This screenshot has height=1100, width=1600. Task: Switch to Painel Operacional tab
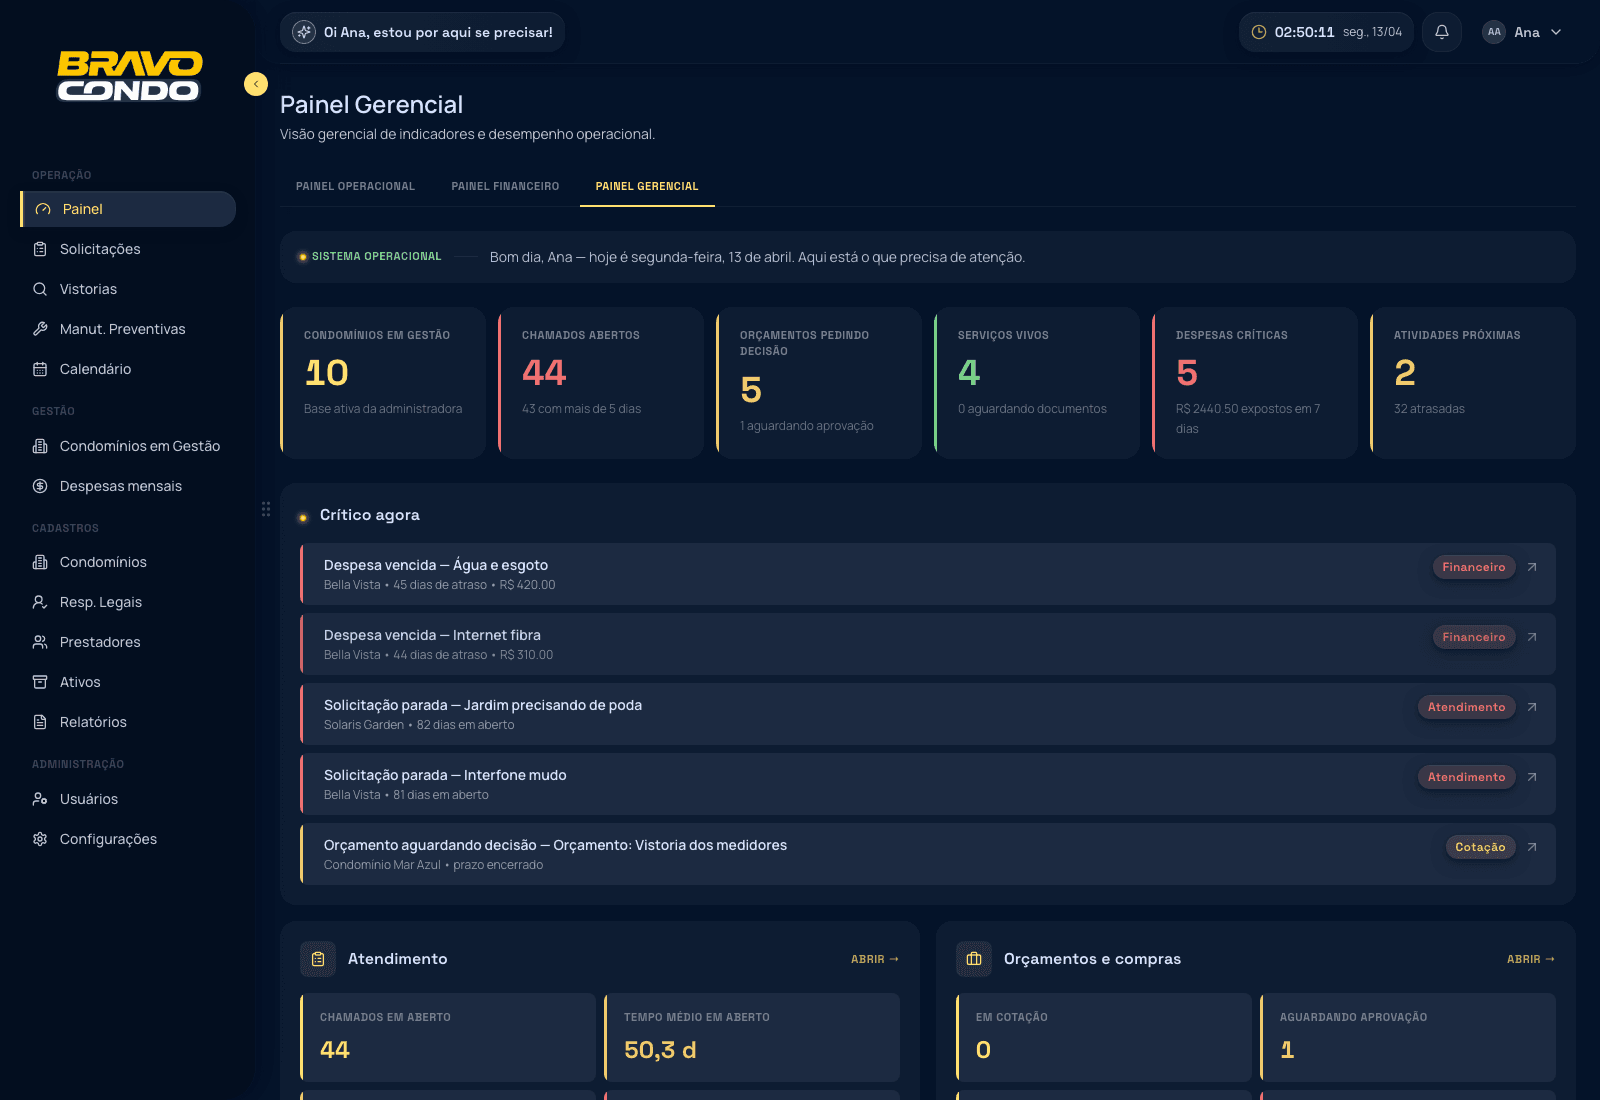355,186
